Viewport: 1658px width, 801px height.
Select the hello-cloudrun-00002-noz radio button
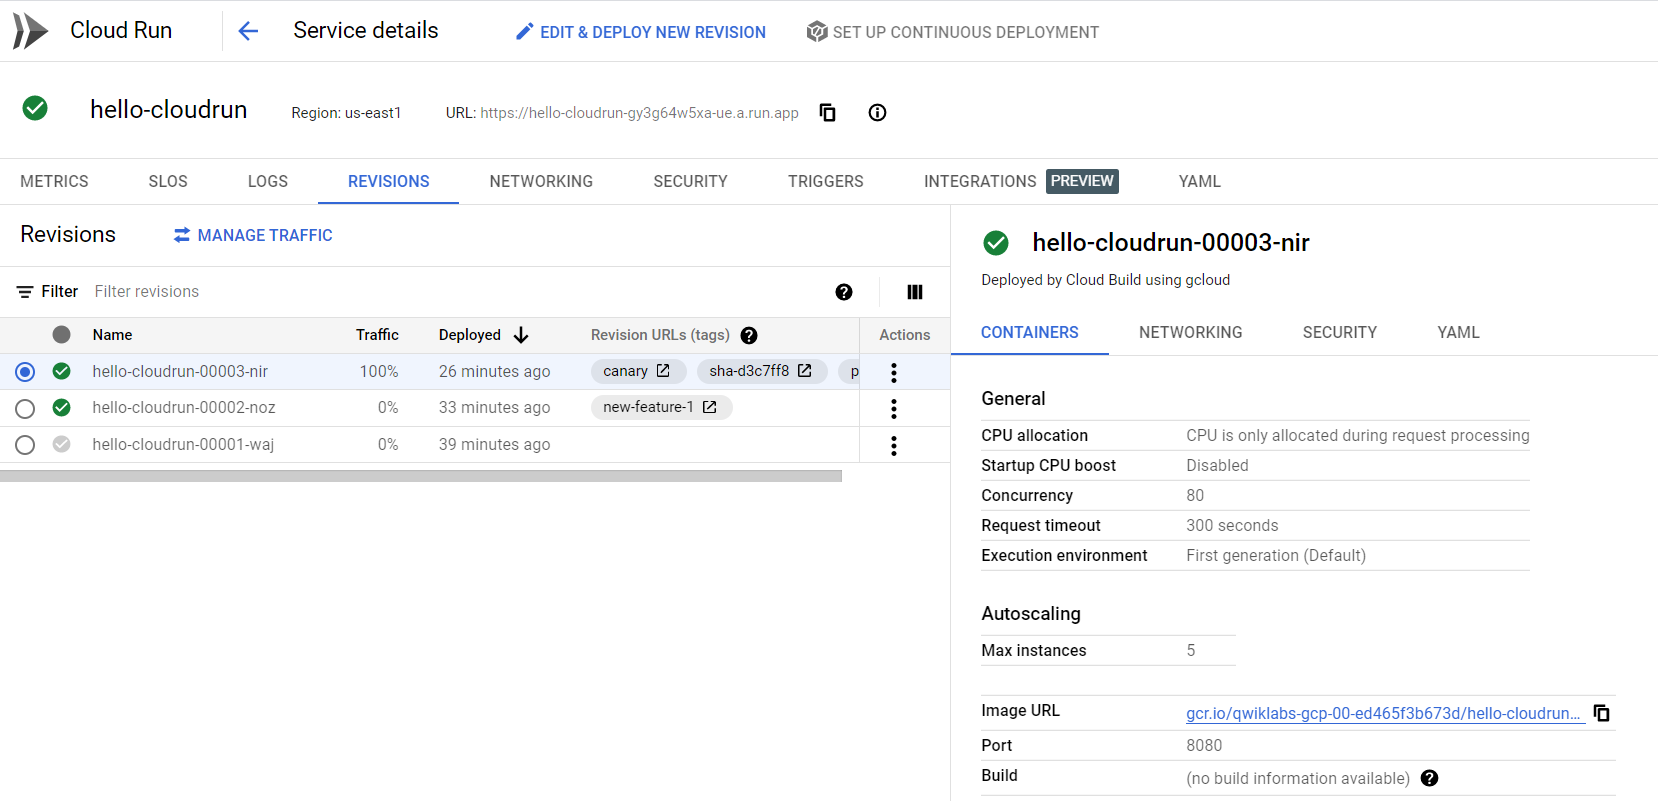pyautogui.click(x=25, y=408)
